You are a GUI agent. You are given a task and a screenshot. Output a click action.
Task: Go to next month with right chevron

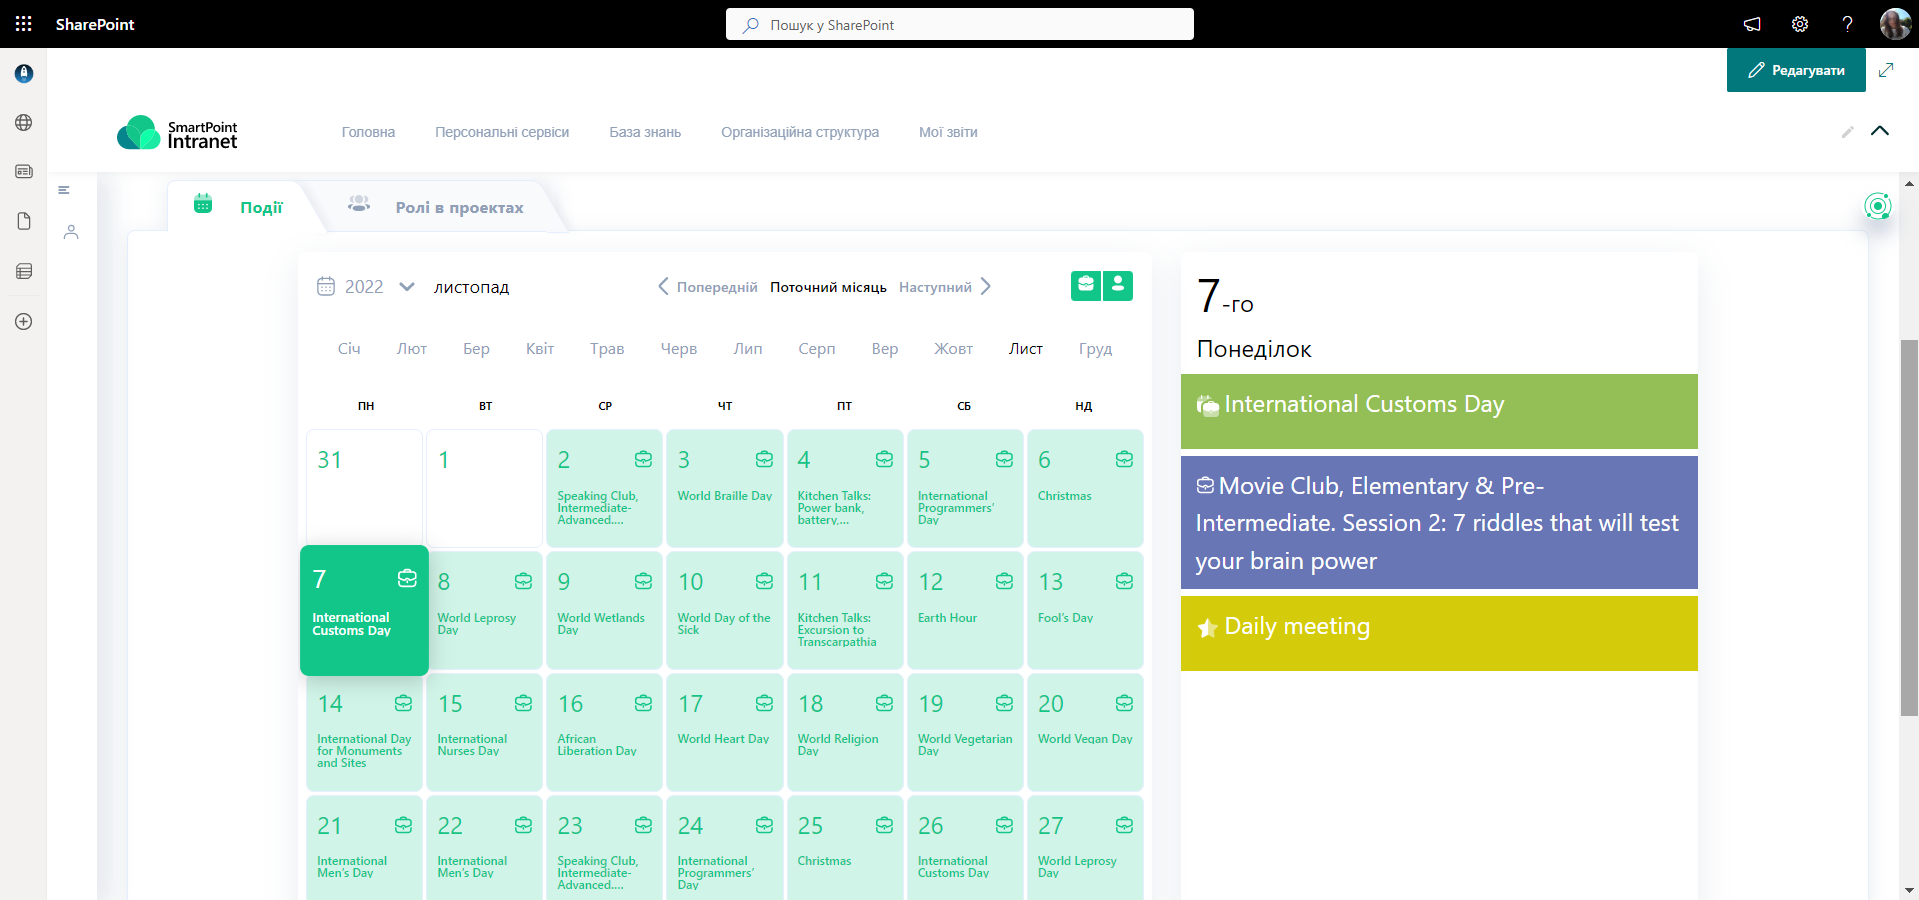click(986, 287)
